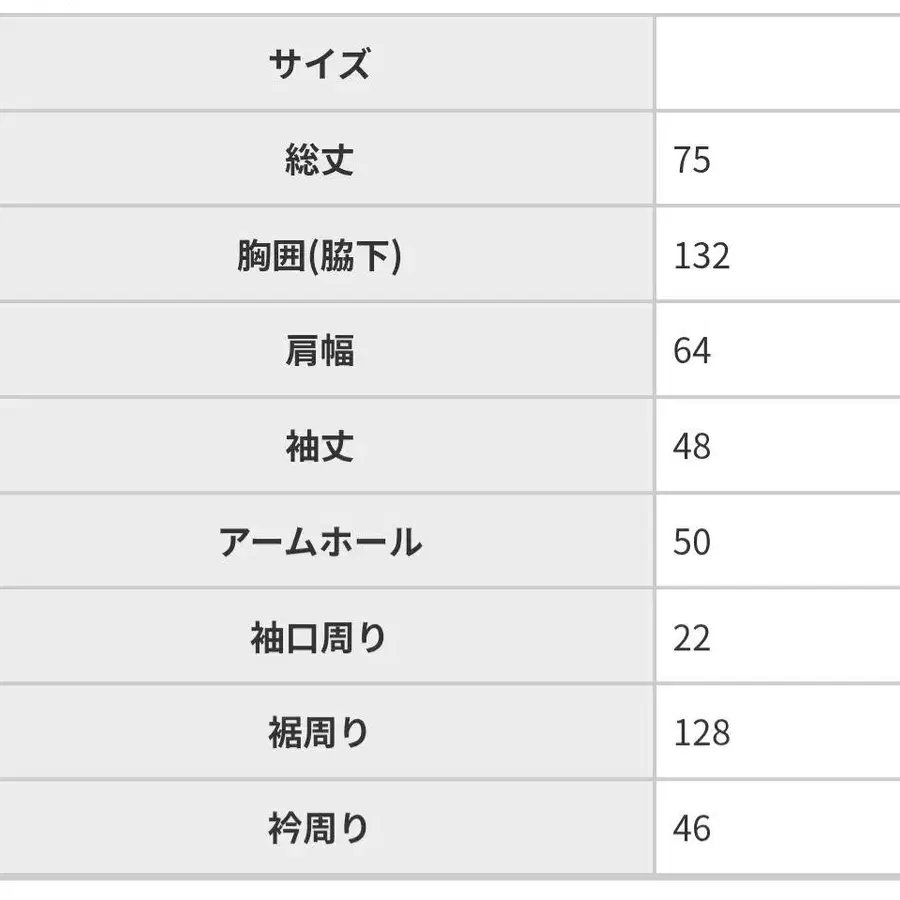This screenshot has width=900, height=900.
Task: Click the 総丈 value 75
Action: pyautogui.click(x=692, y=160)
